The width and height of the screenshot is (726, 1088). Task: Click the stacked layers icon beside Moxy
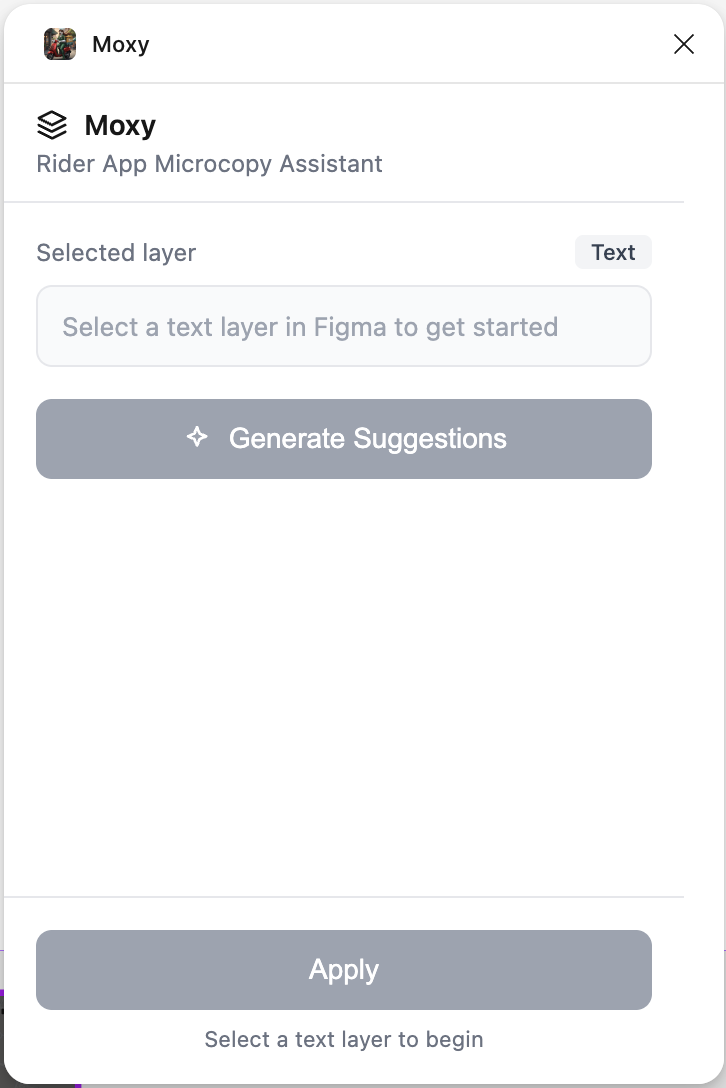click(x=52, y=125)
